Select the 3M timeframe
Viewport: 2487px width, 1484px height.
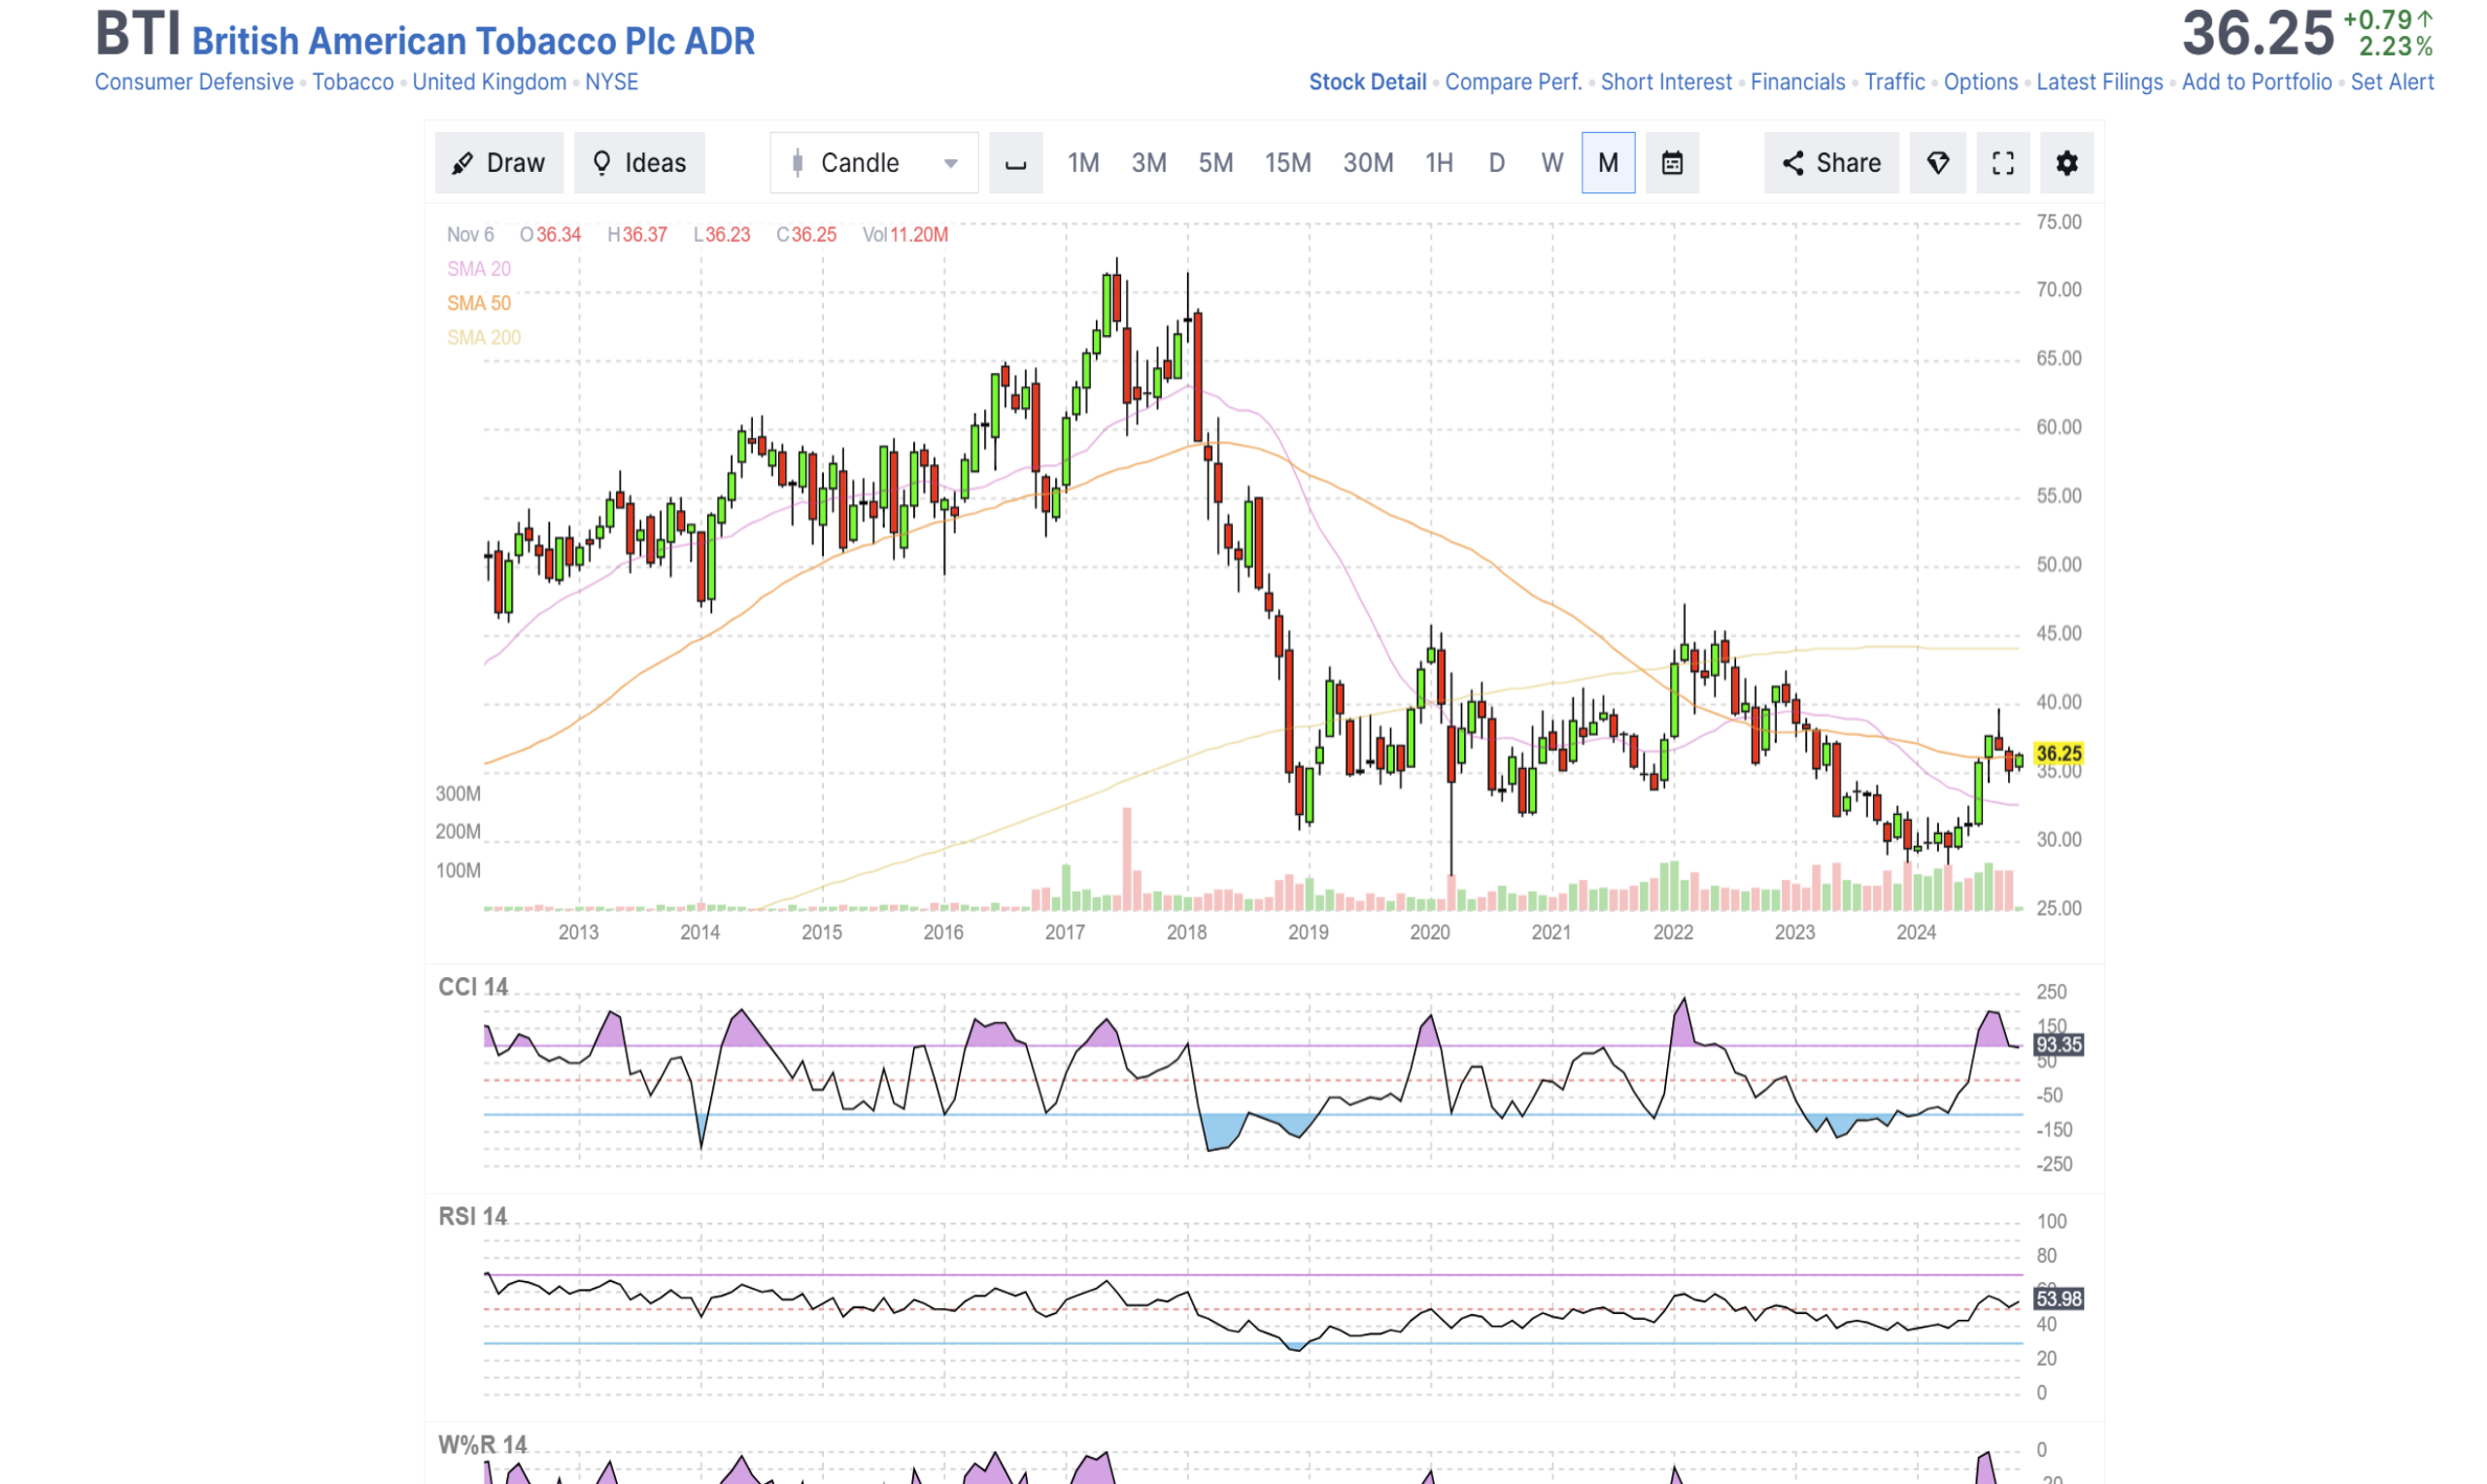[x=1149, y=163]
